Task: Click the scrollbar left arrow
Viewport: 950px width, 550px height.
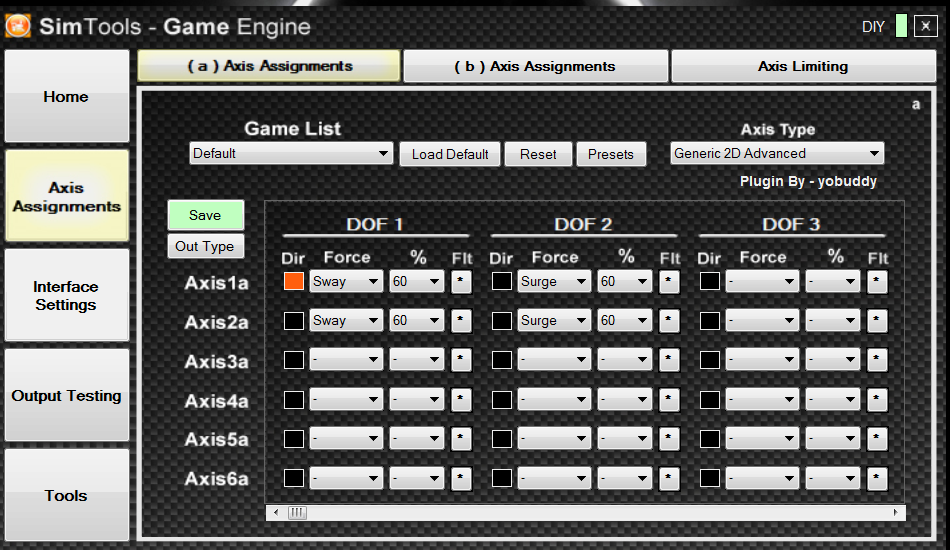Action: 275,512
